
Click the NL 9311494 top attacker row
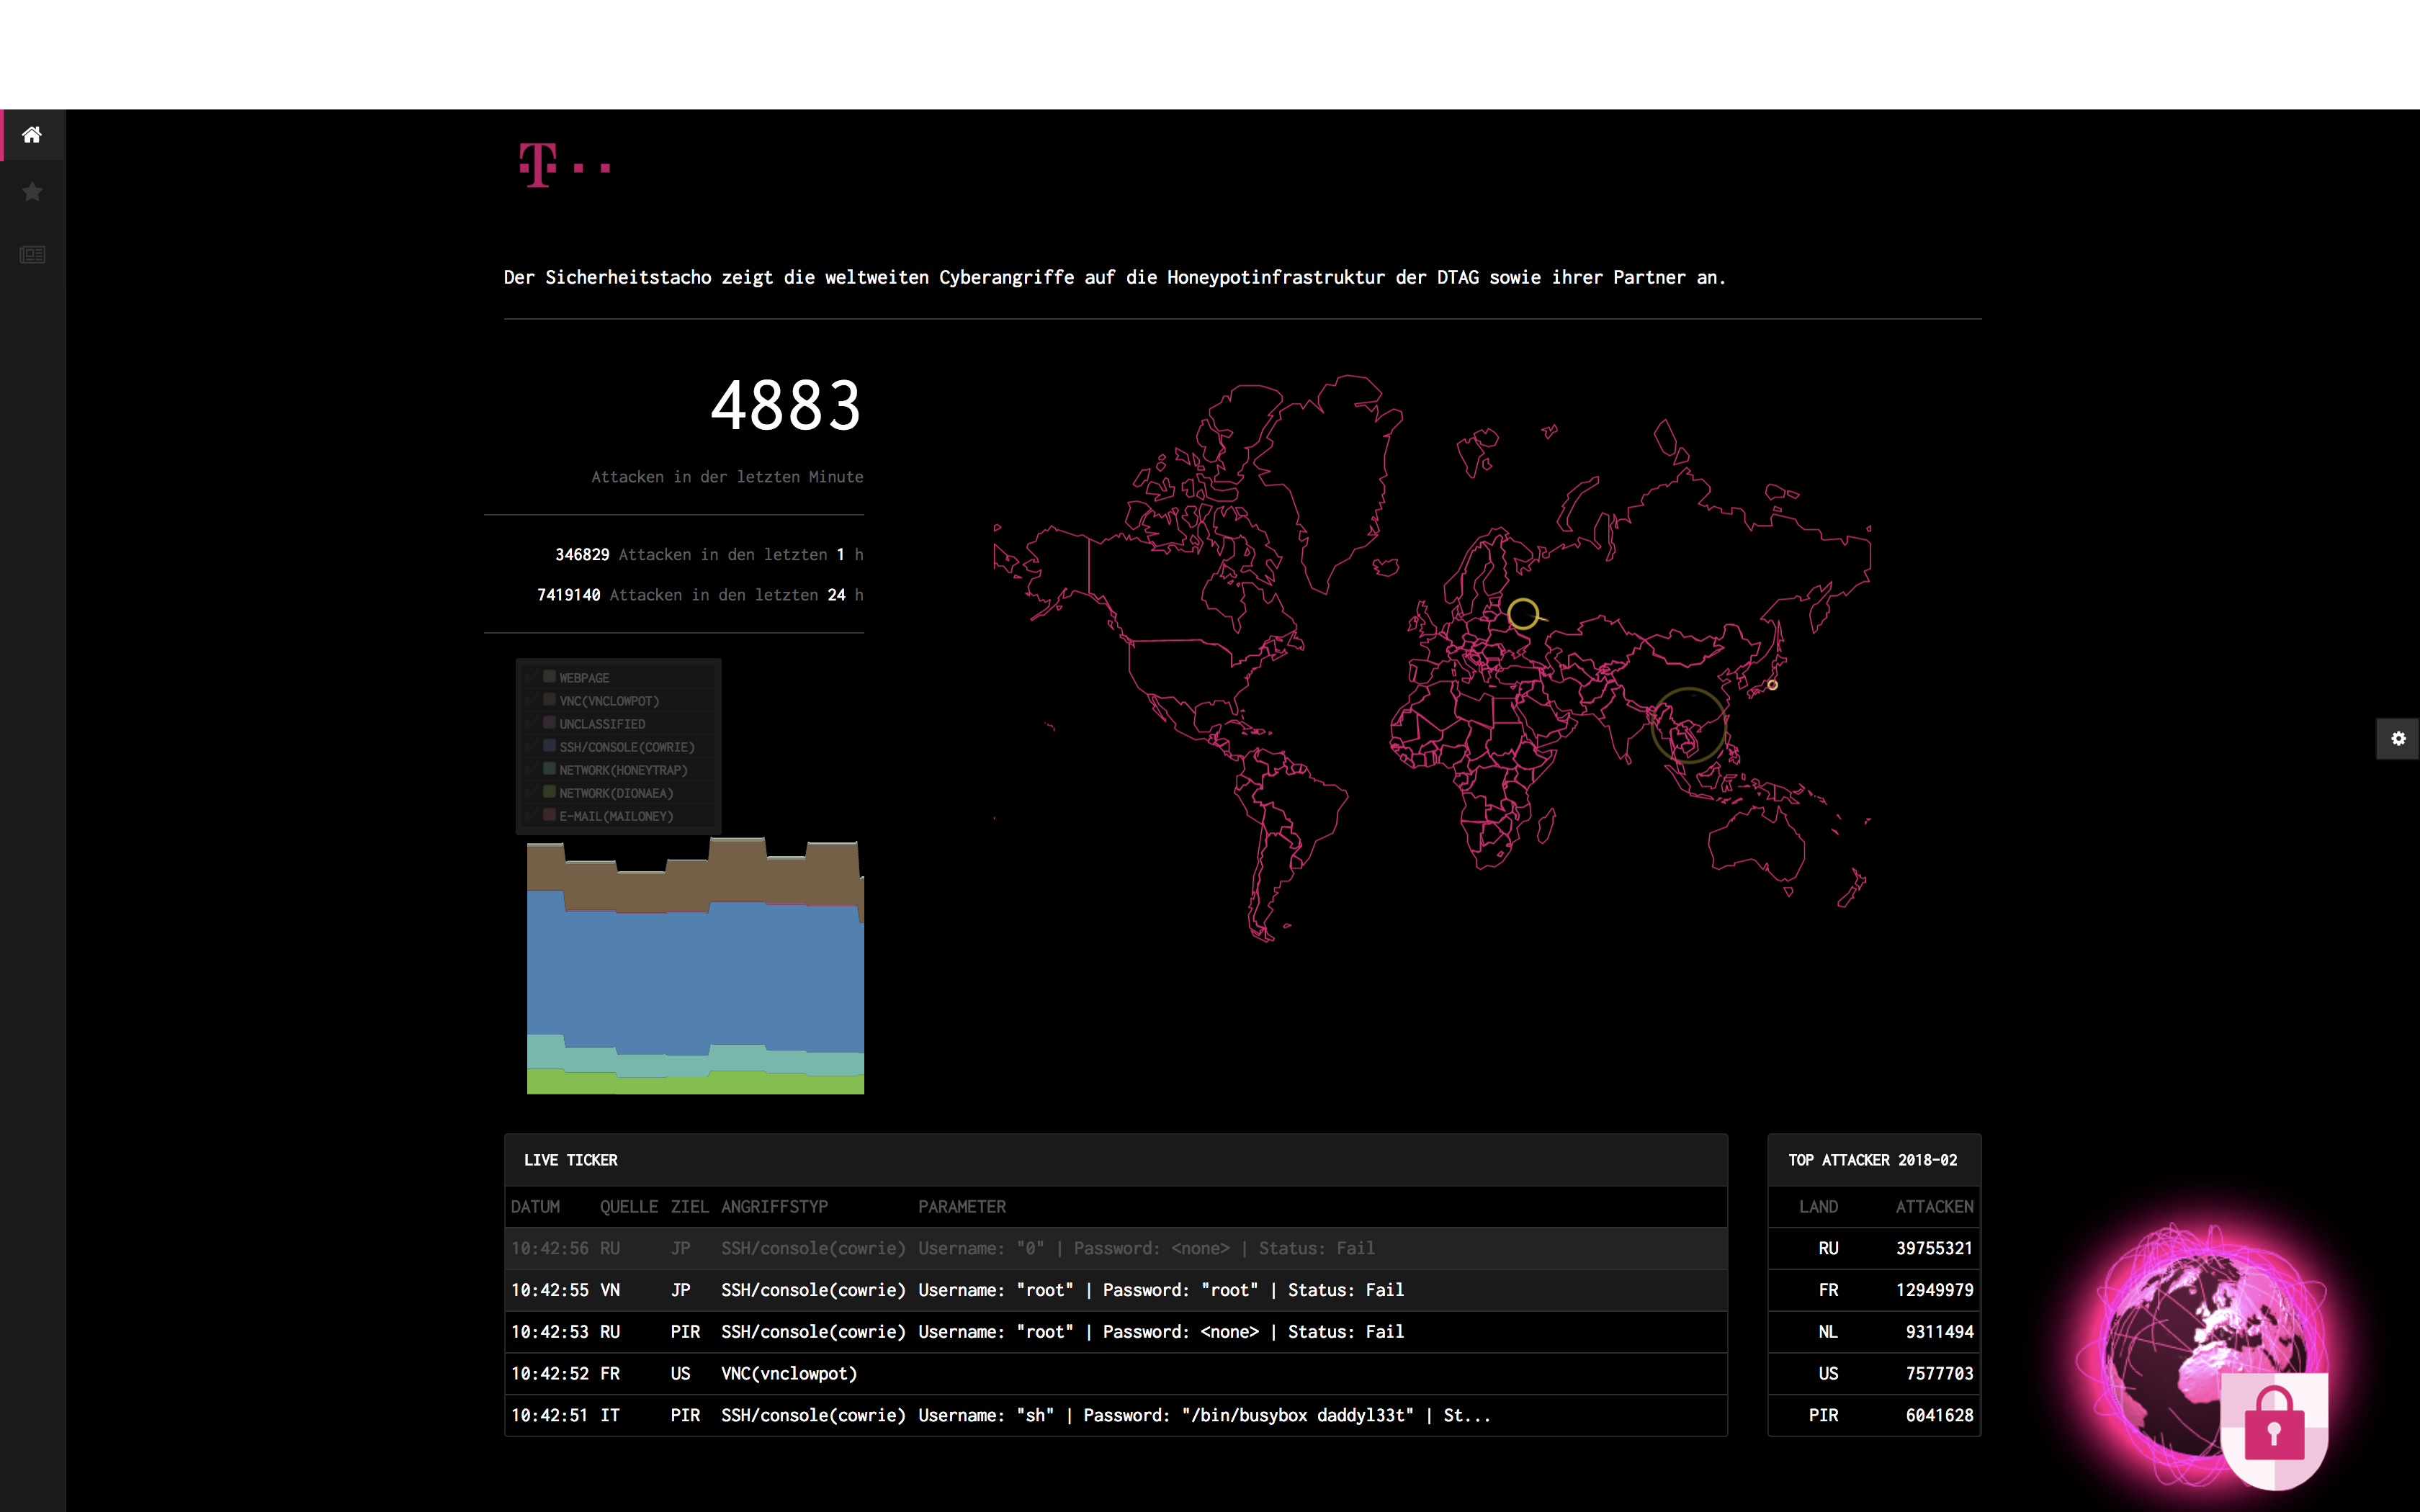coord(1873,1332)
